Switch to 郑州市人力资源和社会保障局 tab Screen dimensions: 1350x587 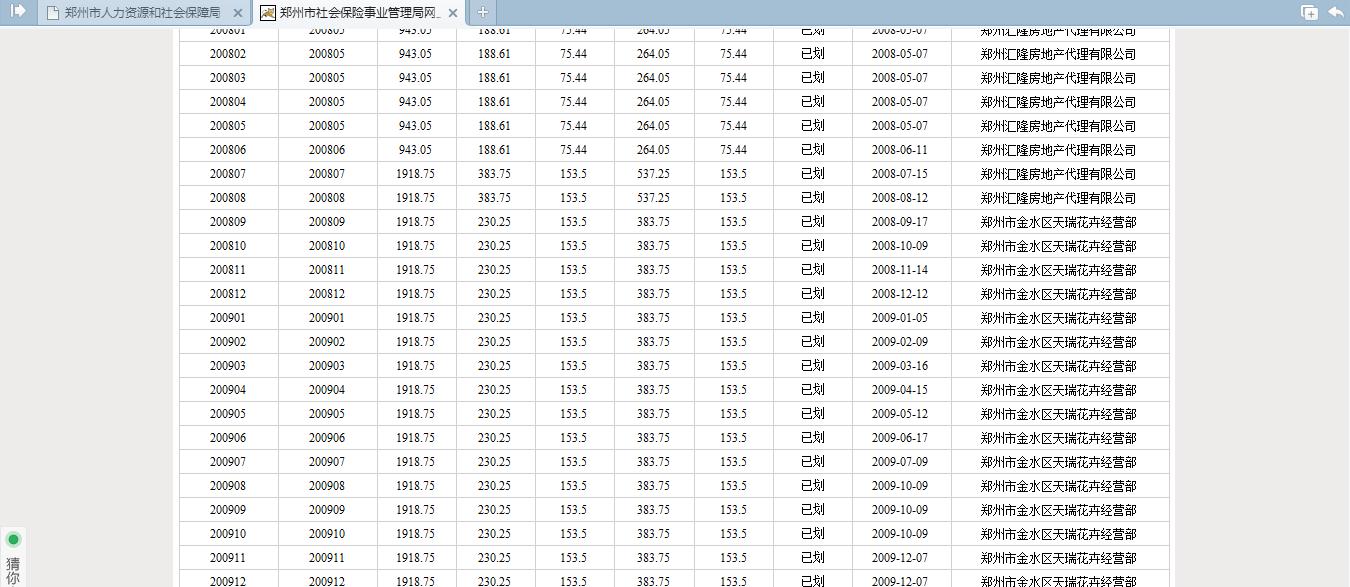click(x=142, y=13)
